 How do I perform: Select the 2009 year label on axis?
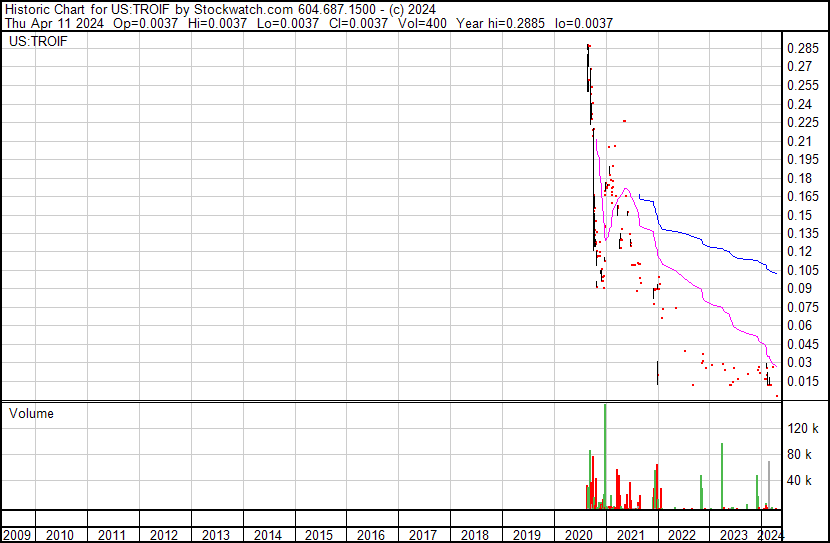17,535
